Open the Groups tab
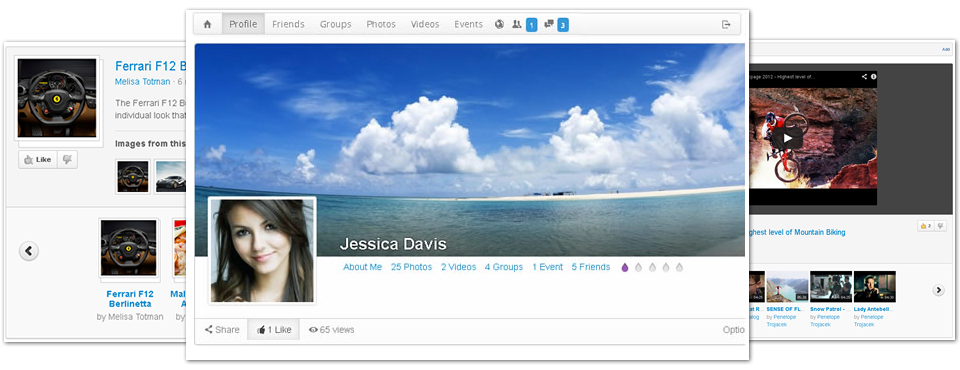The width and height of the screenshot is (960, 370). pyautogui.click(x=336, y=25)
